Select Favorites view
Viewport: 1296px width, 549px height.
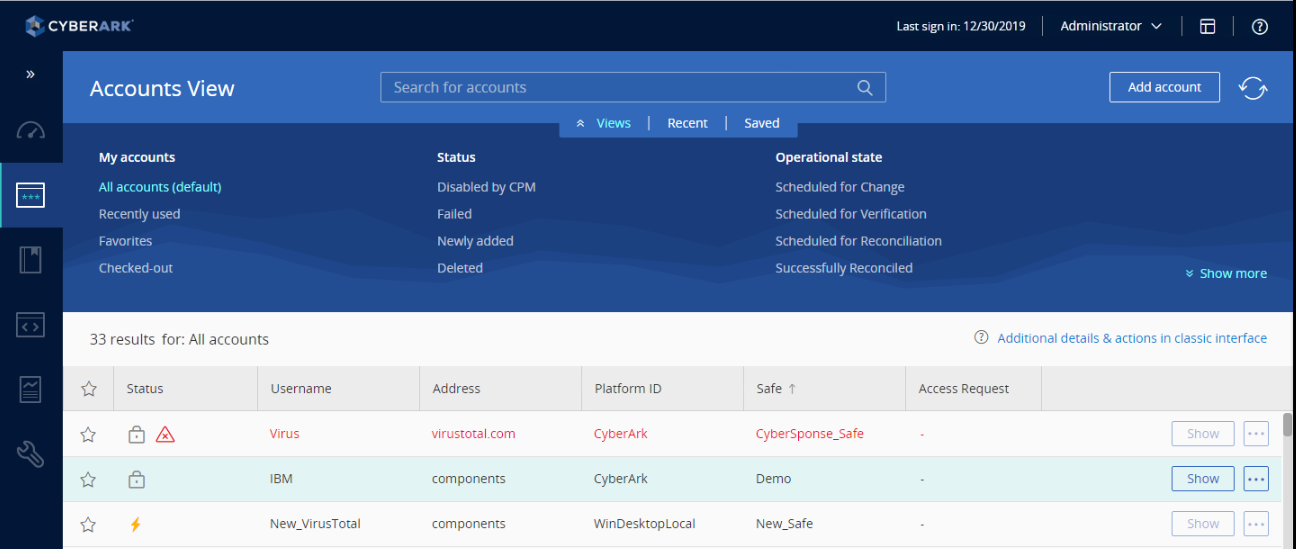(x=125, y=241)
